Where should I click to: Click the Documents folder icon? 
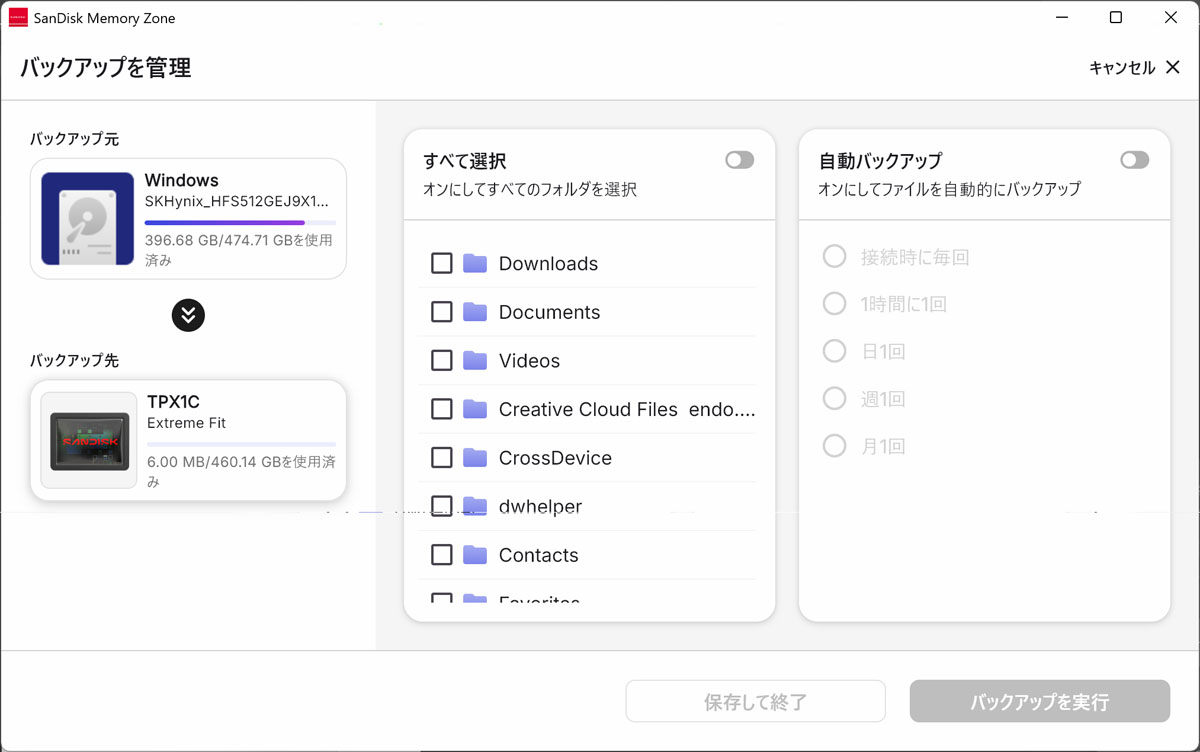pos(475,312)
